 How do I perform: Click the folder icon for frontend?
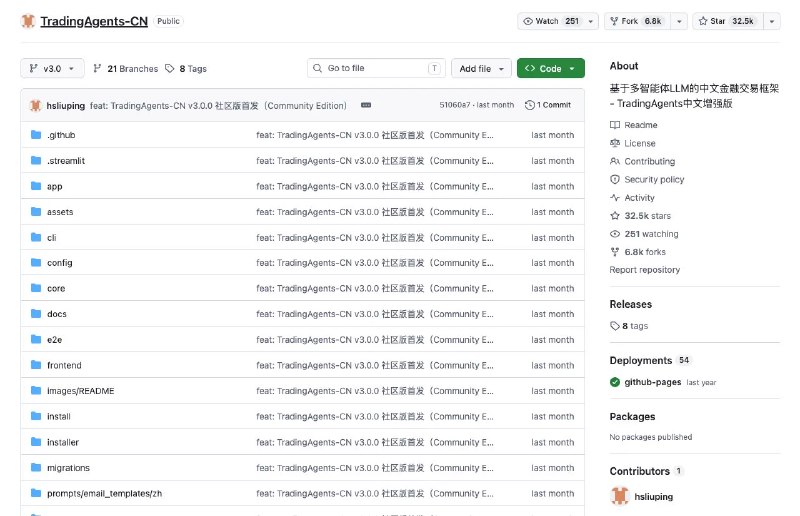coord(36,365)
